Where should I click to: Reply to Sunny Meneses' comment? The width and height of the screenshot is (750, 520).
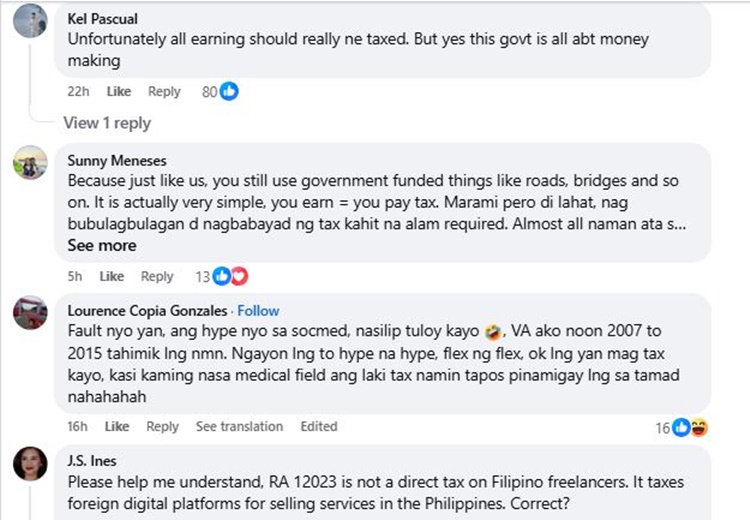(x=157, y=276)
